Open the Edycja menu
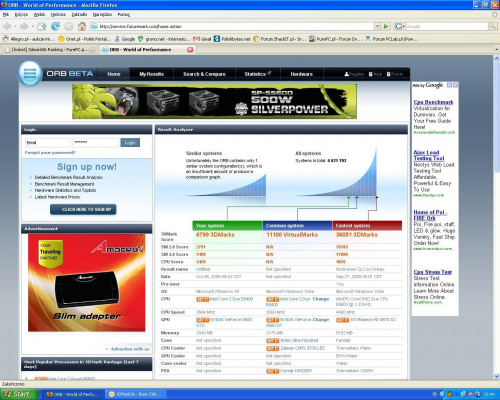 click(21, 15)
